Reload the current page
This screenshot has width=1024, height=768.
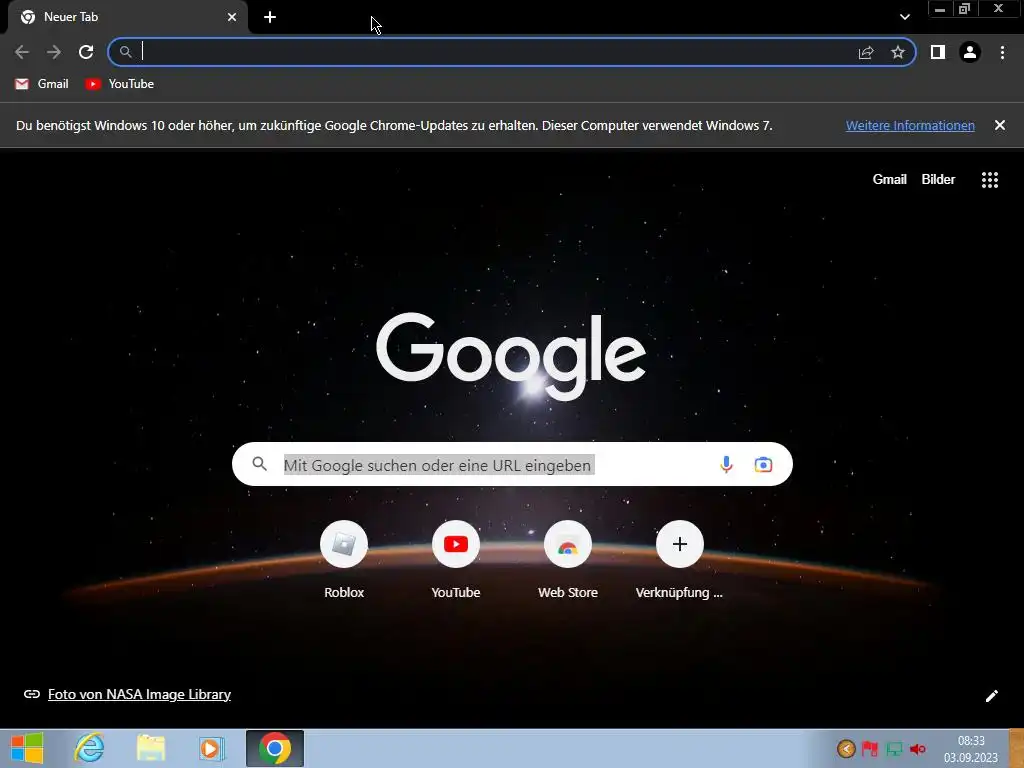click(x=86, y=52)
